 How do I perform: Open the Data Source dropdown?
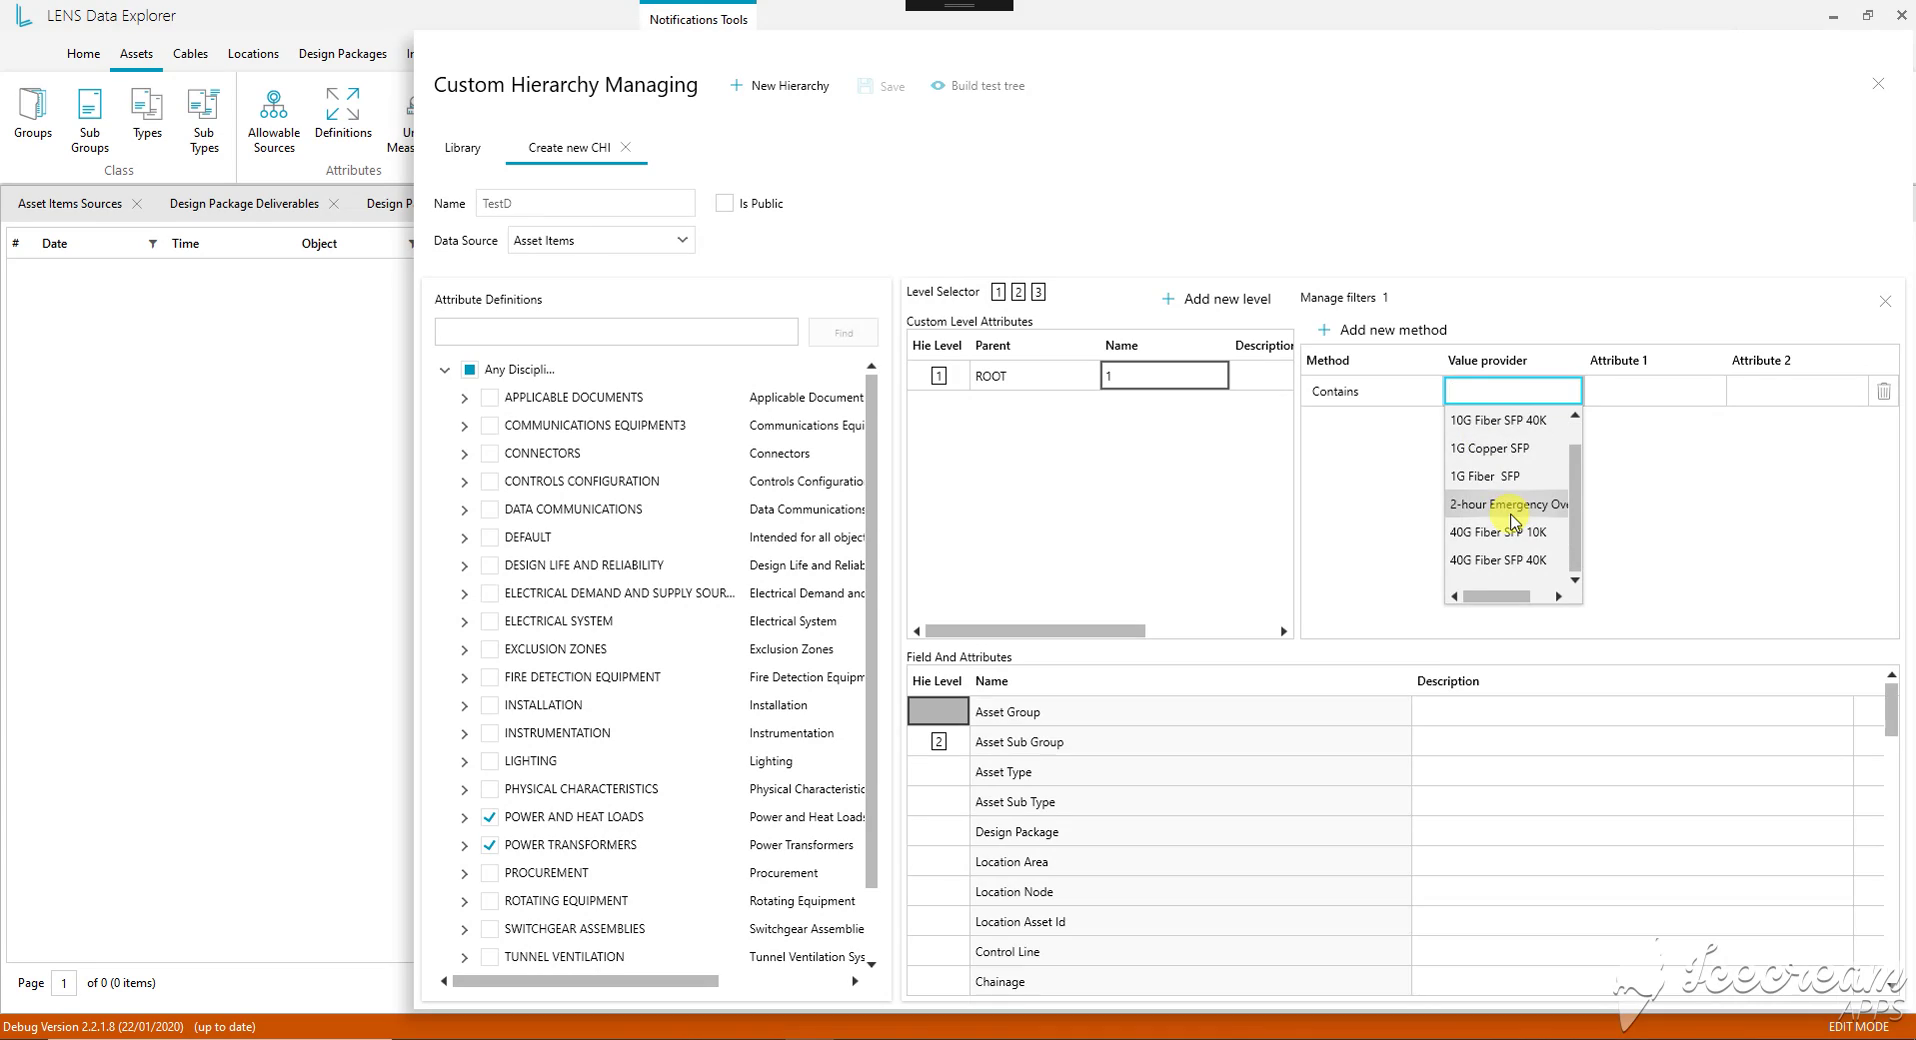coord(601,240)
